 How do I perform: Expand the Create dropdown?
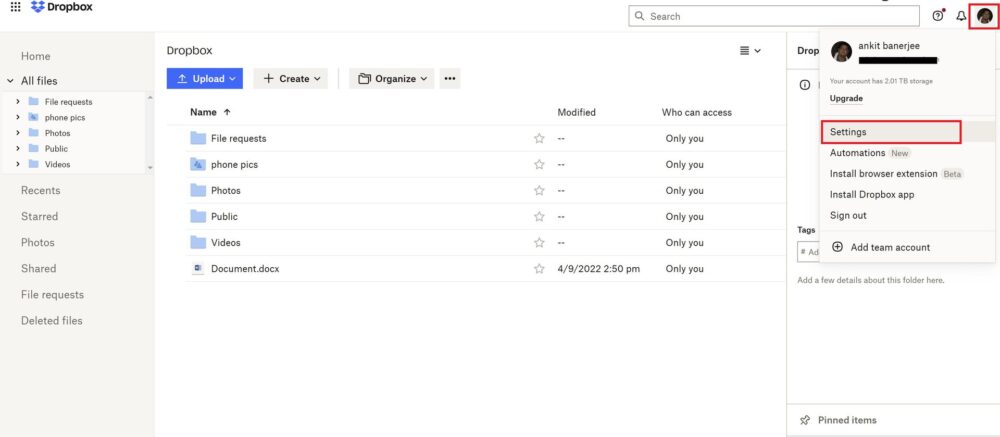coord(292,79)
